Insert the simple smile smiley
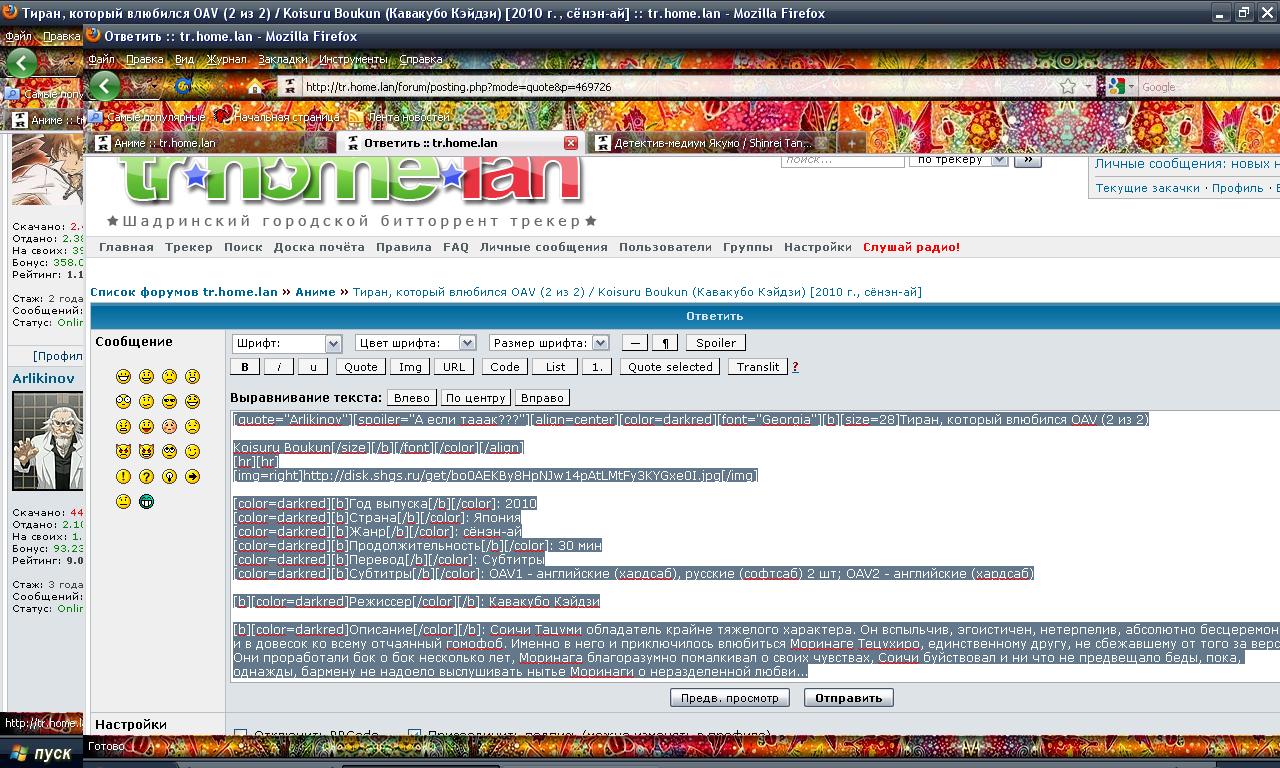 (146, 377)
